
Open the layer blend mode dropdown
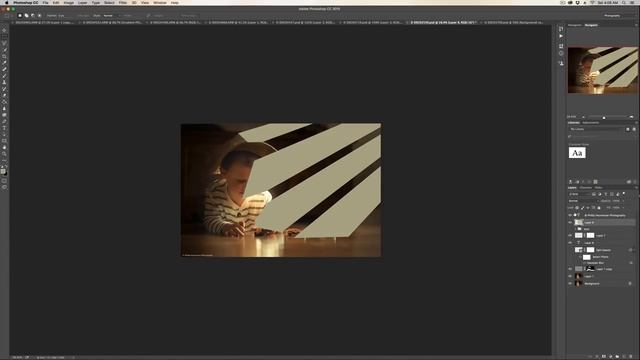point(583,201)
